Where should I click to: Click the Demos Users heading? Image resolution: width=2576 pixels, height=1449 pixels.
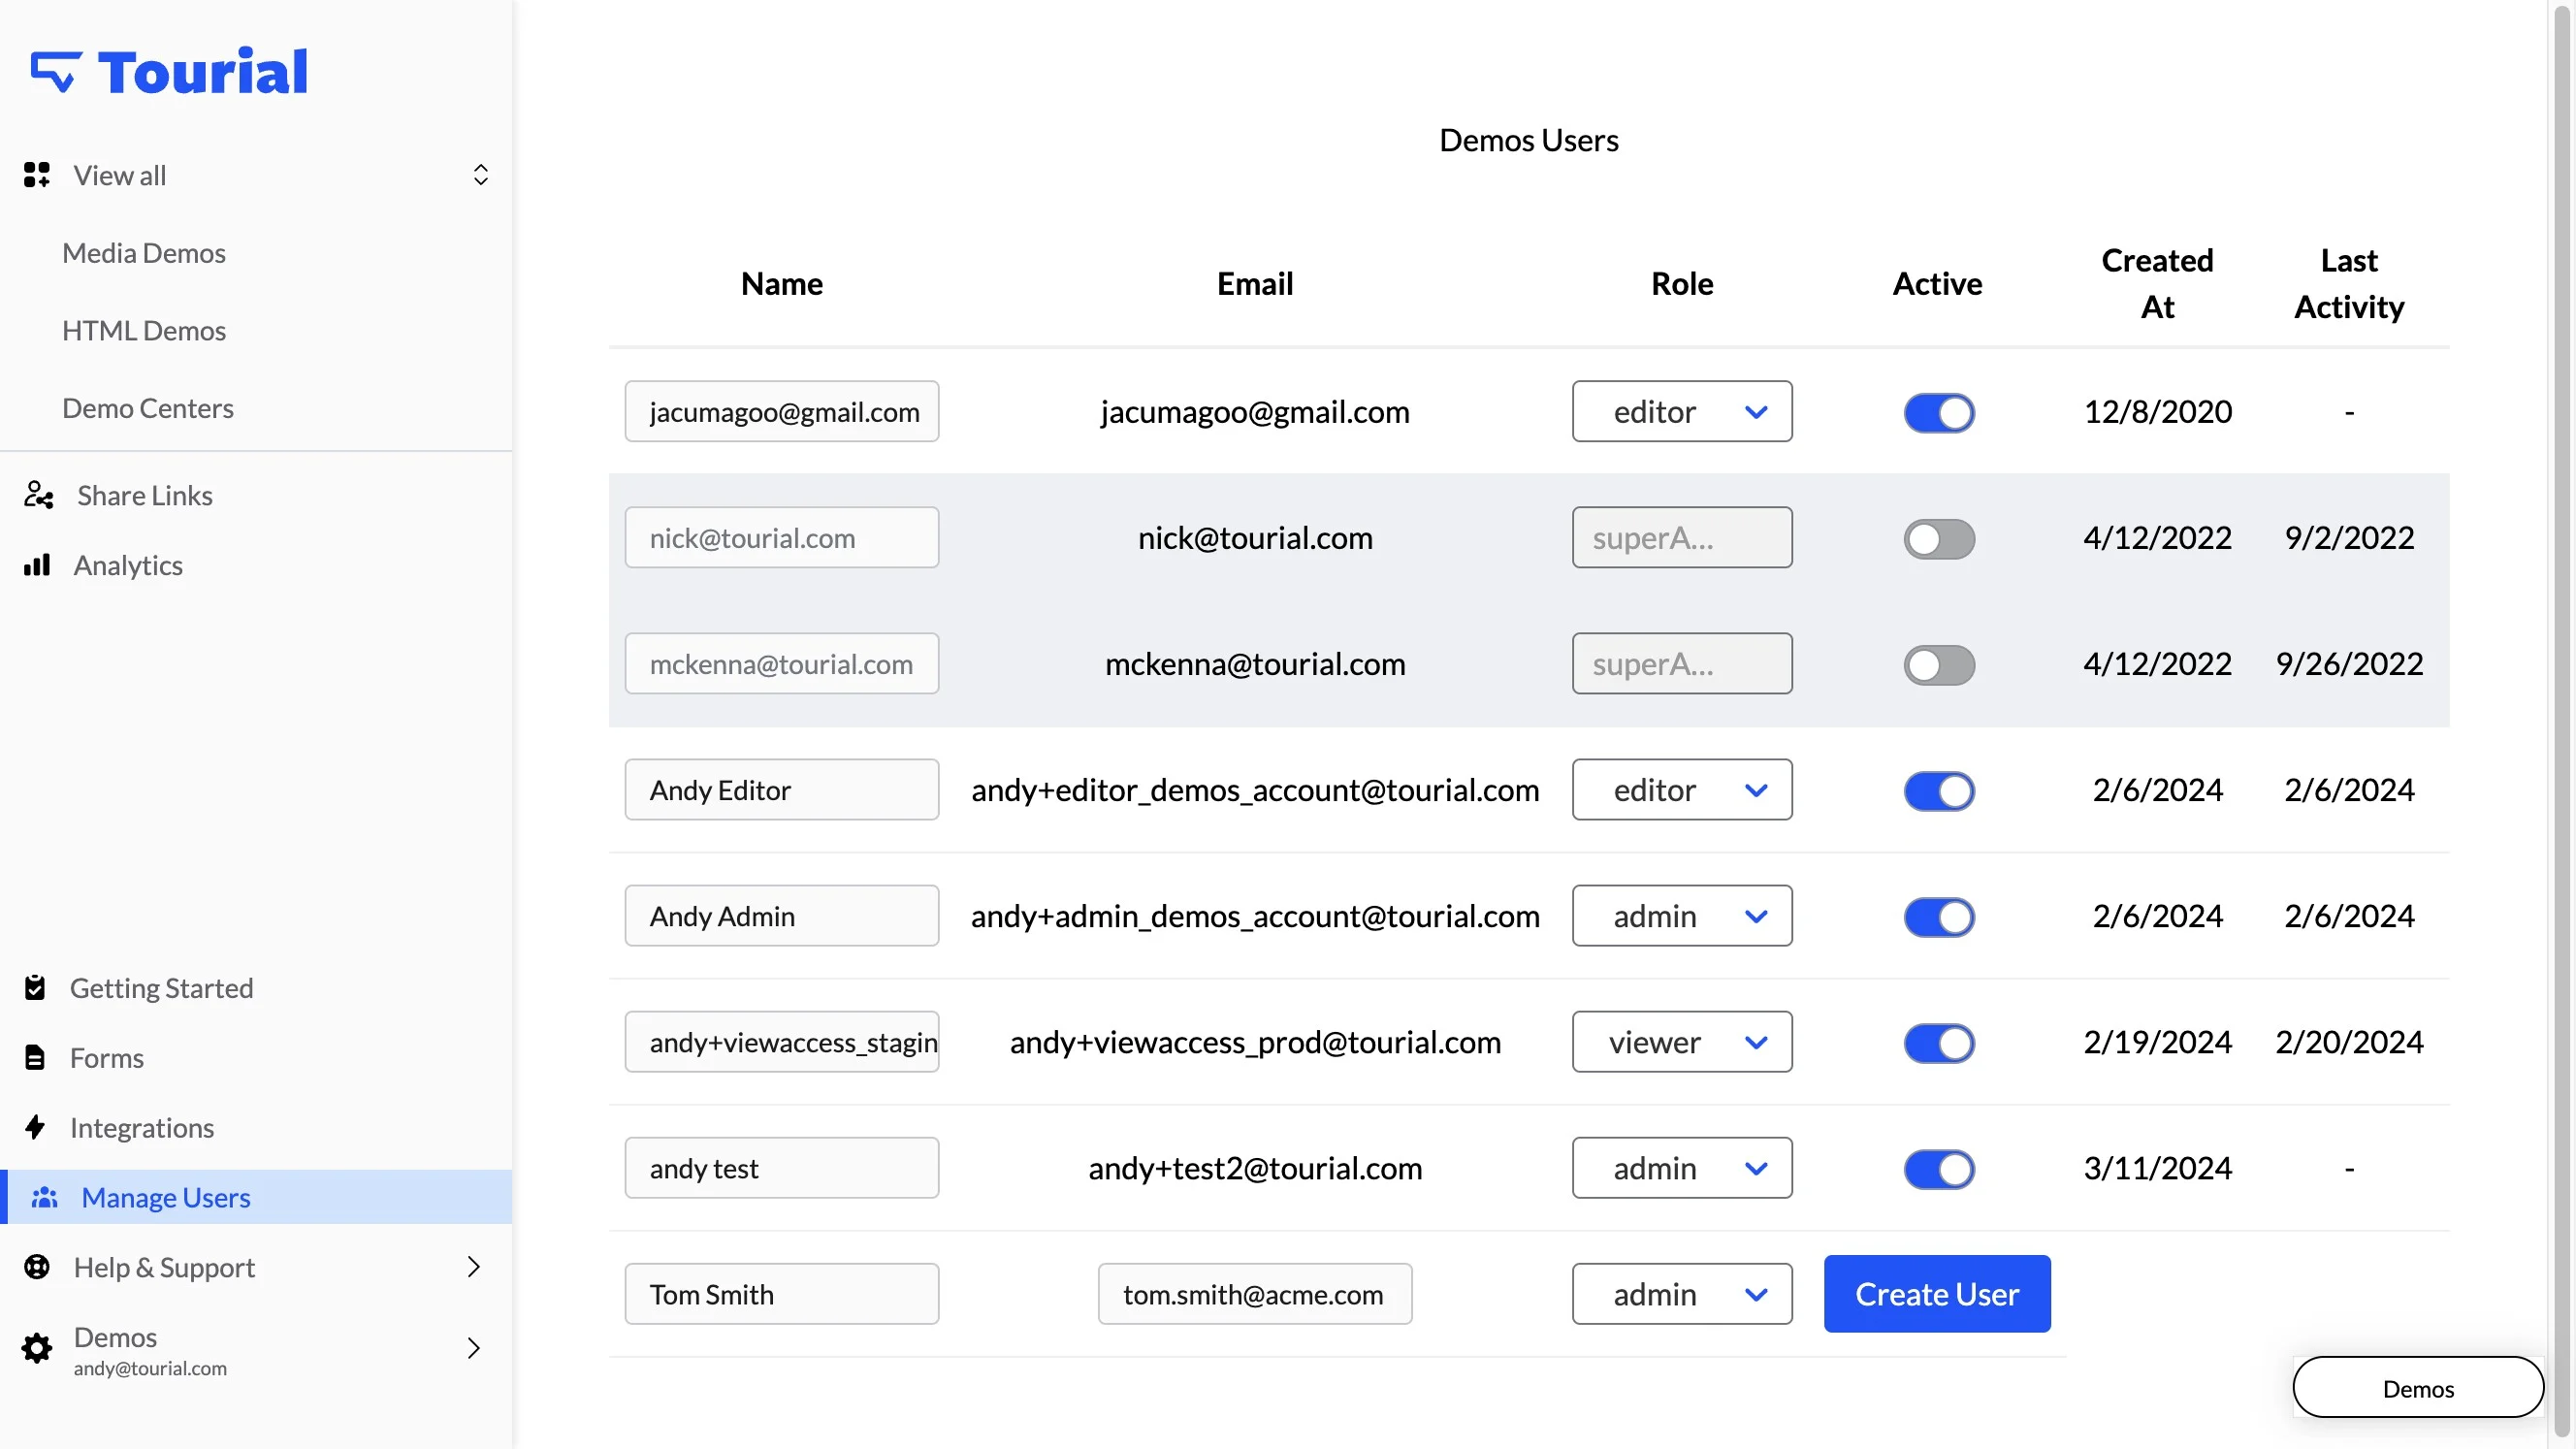tap(1528, 140)
